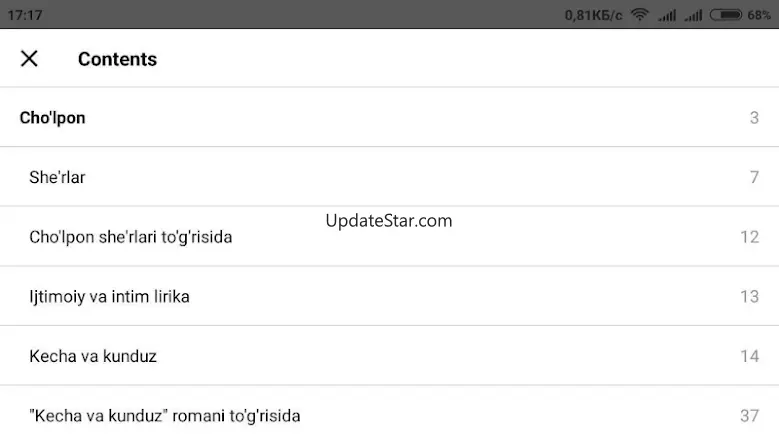This screenshot has height=438, width=779.
Task: Open the She'rlar section
Action: tap(390, 177)
